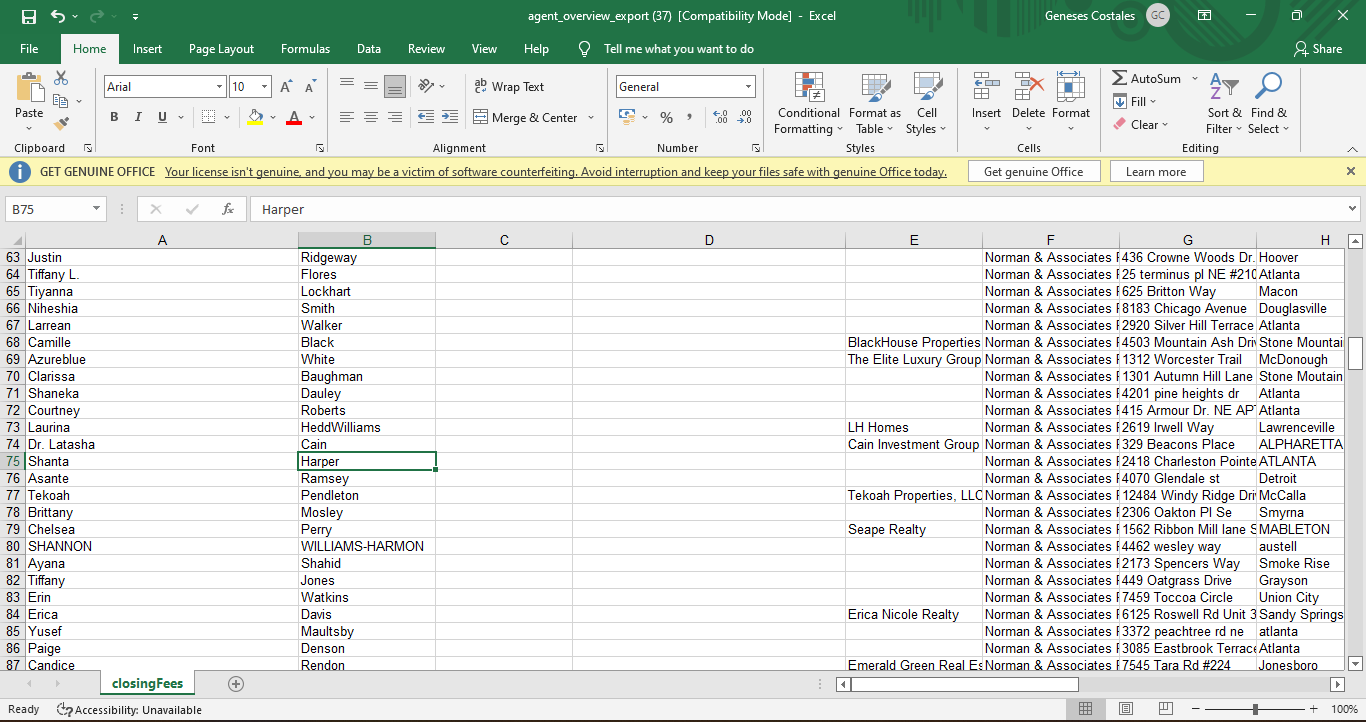Click the Merge & Center button
Screen dimensions: 1366x722
tap(526, 117)
